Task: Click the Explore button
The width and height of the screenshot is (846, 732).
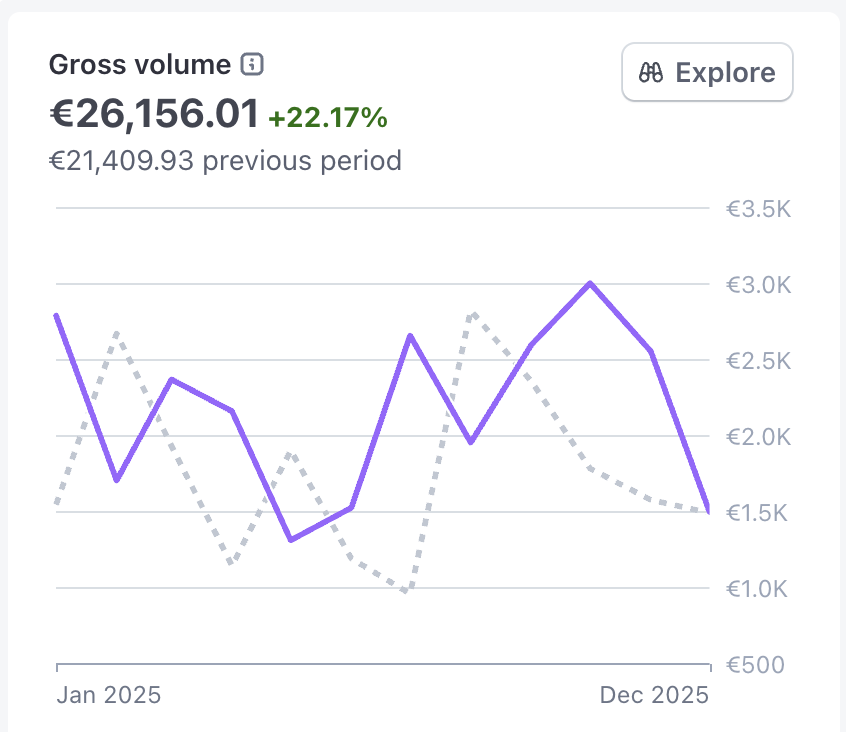Action: click(707, 72)
